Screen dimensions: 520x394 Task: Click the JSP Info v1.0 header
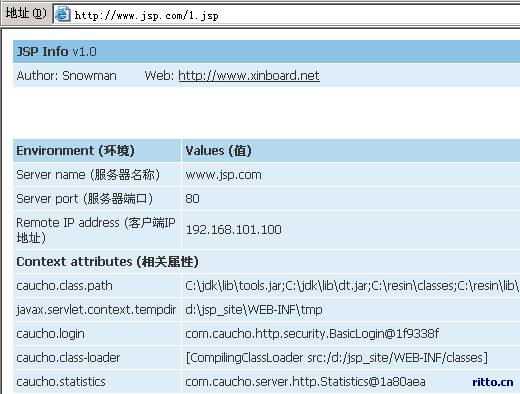(56, 52)
